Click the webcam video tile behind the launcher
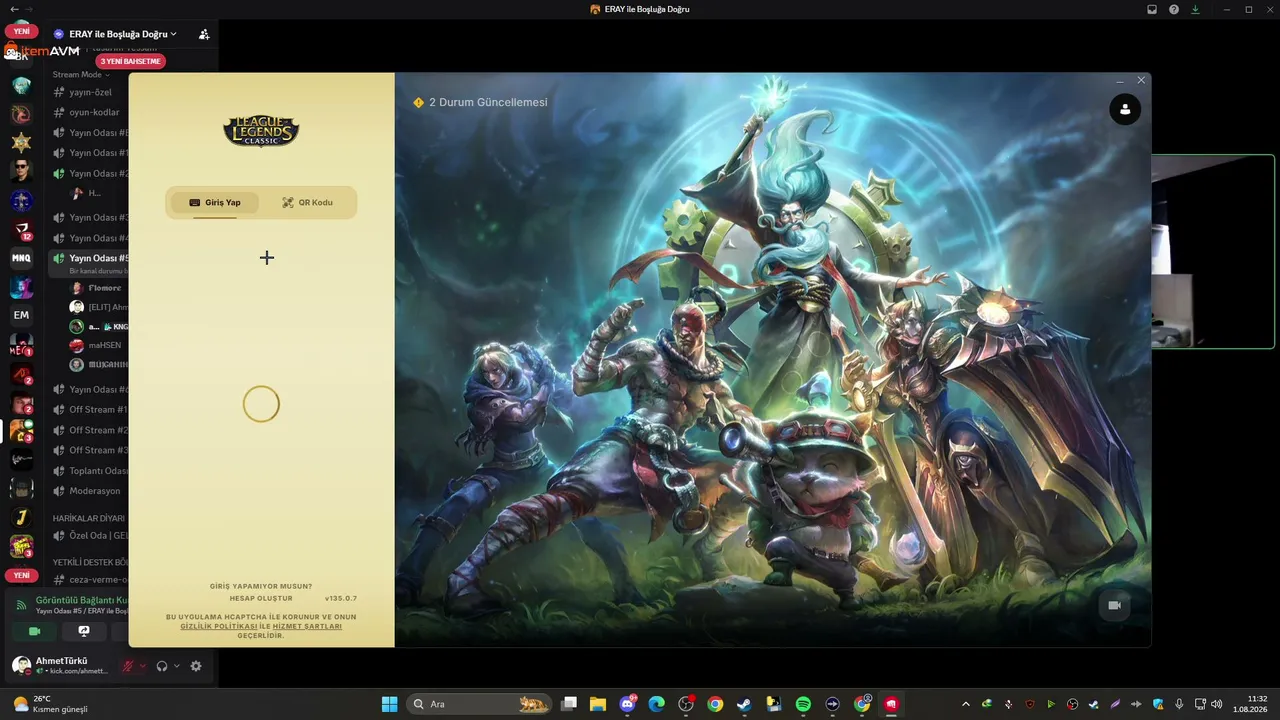The image size is (1280, 720). [1213, 252]
